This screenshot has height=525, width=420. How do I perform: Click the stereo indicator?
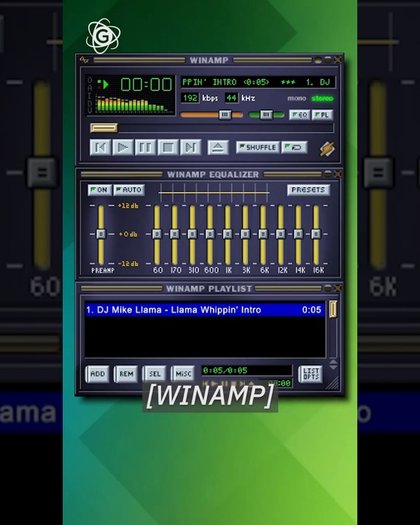pos(323,98)
